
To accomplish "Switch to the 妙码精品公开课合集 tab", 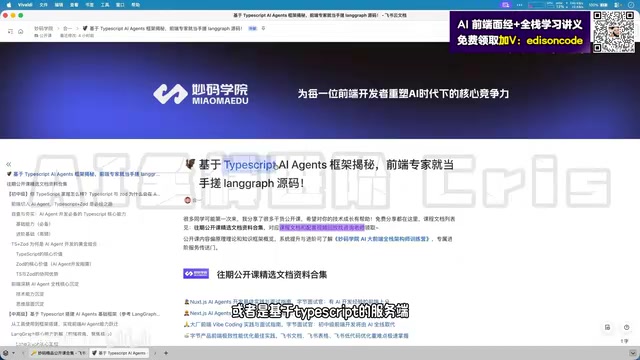I will [58, 353].
